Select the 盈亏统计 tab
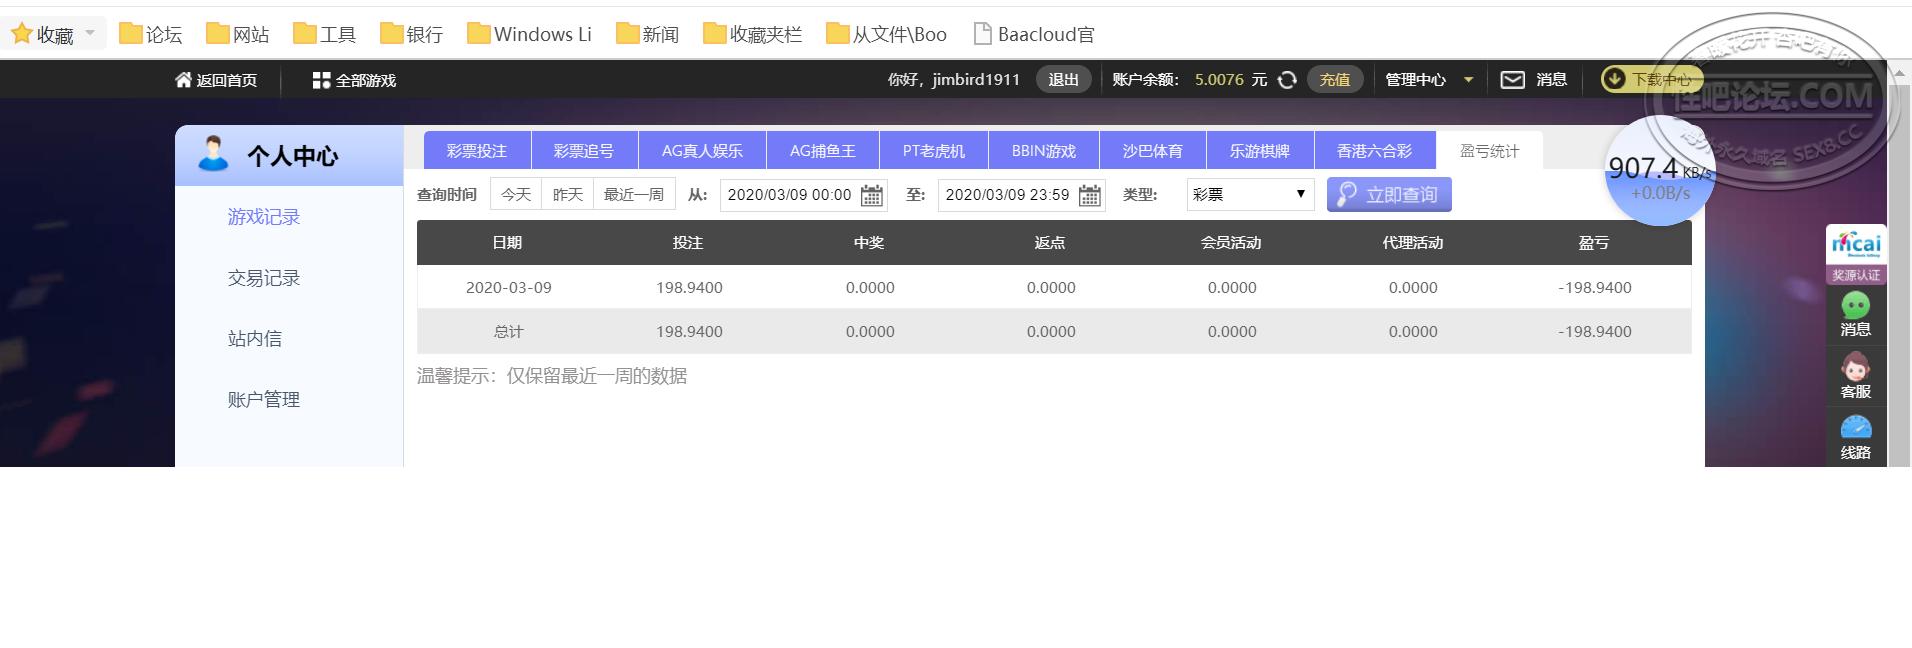 point(1489,151)
